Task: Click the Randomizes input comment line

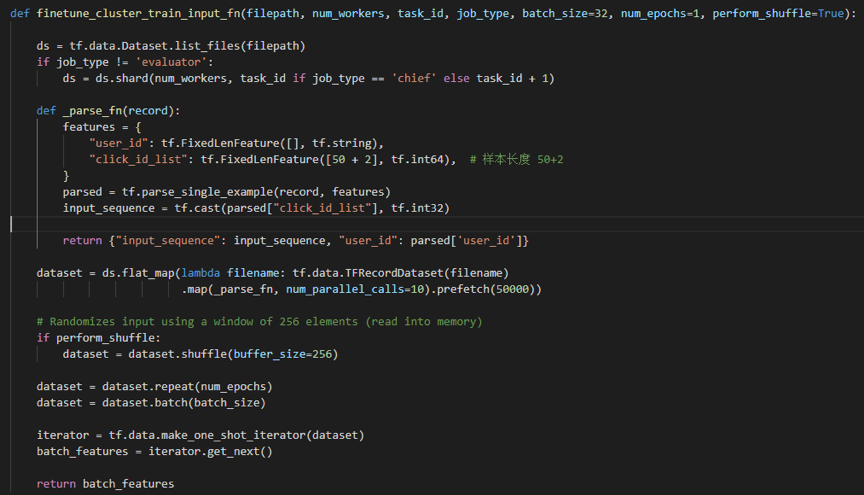Action: 260,321
